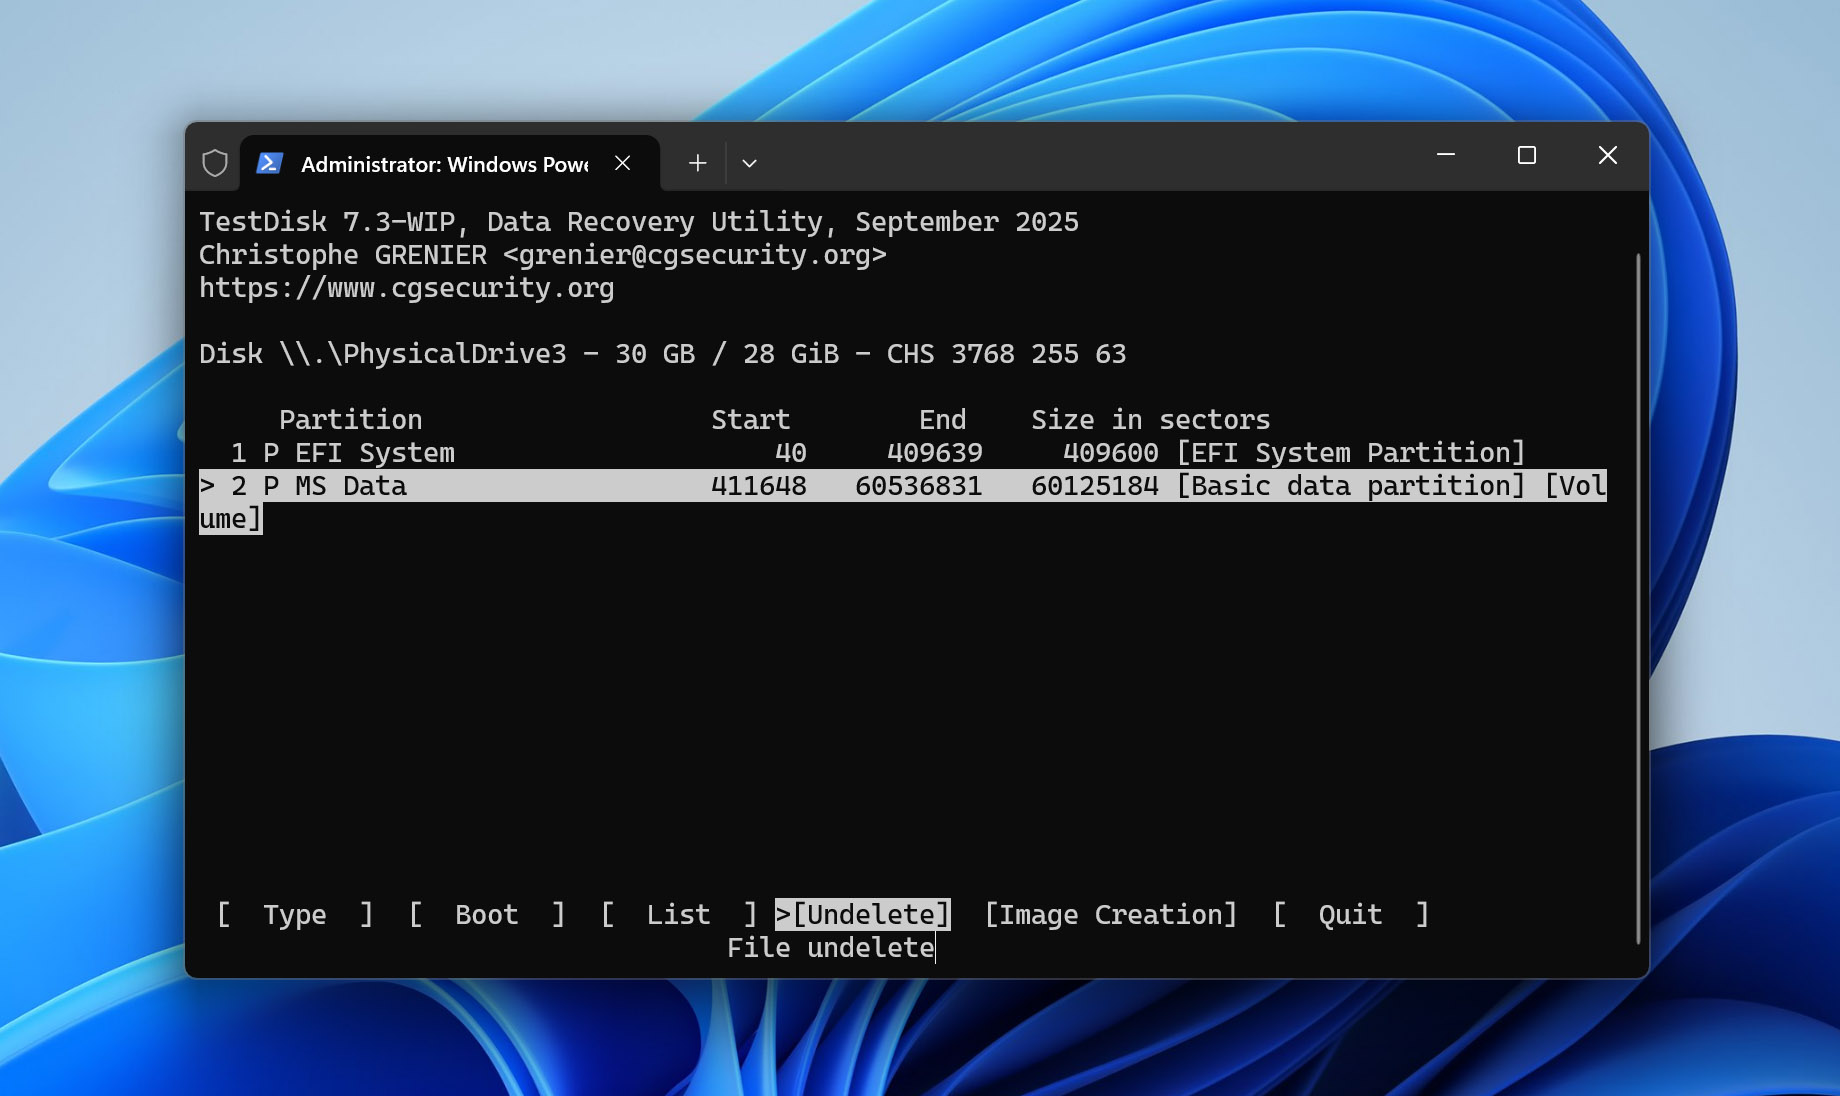The image size is (1840, 1096).
Task: Open a new terminal tab with plus
Action: coord(698,162)
